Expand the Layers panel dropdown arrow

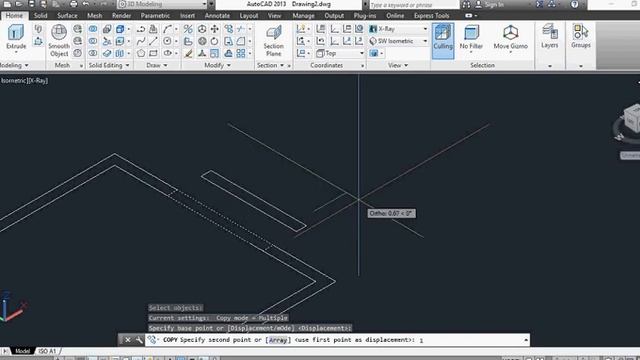tap(549, 66)
